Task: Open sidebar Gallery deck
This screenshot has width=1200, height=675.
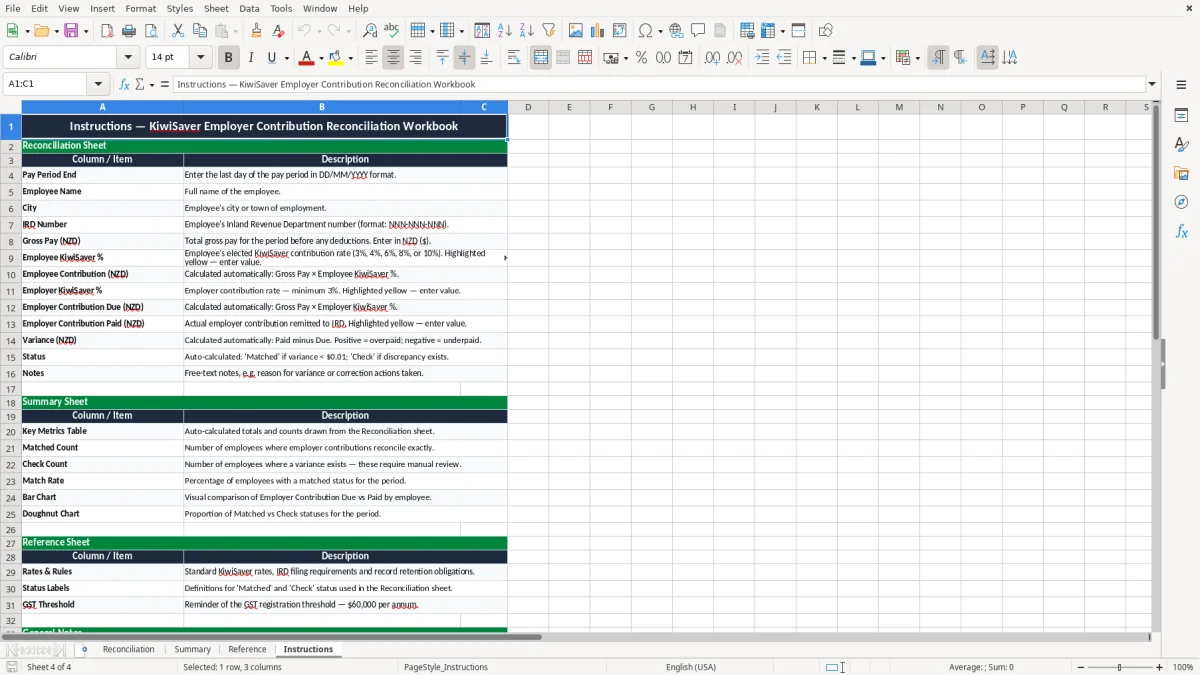Action: (1181, 174)
